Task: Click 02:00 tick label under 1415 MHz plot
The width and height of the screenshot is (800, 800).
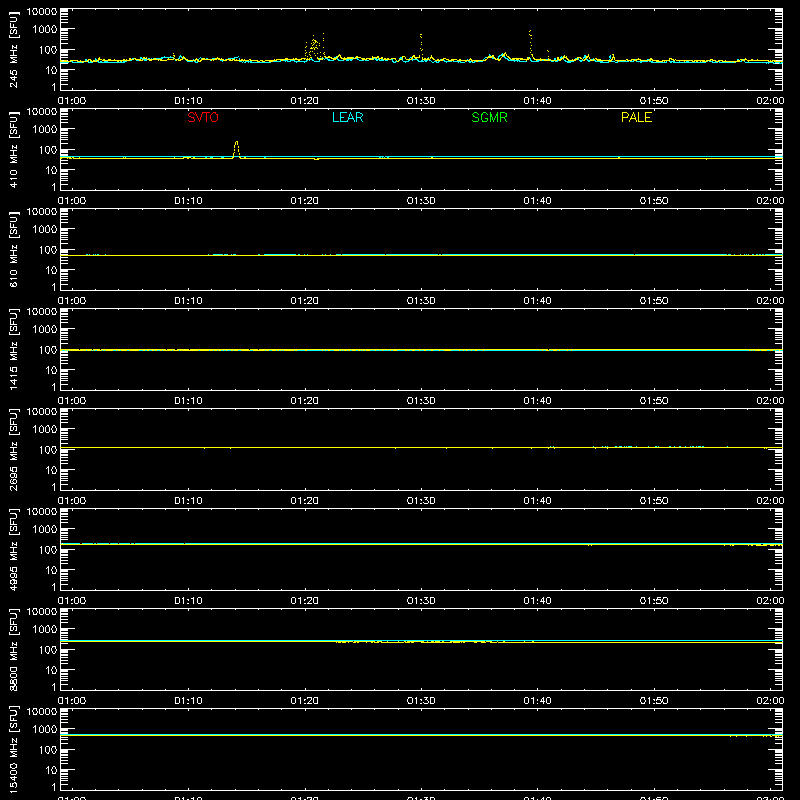Action: pos(770,401)
